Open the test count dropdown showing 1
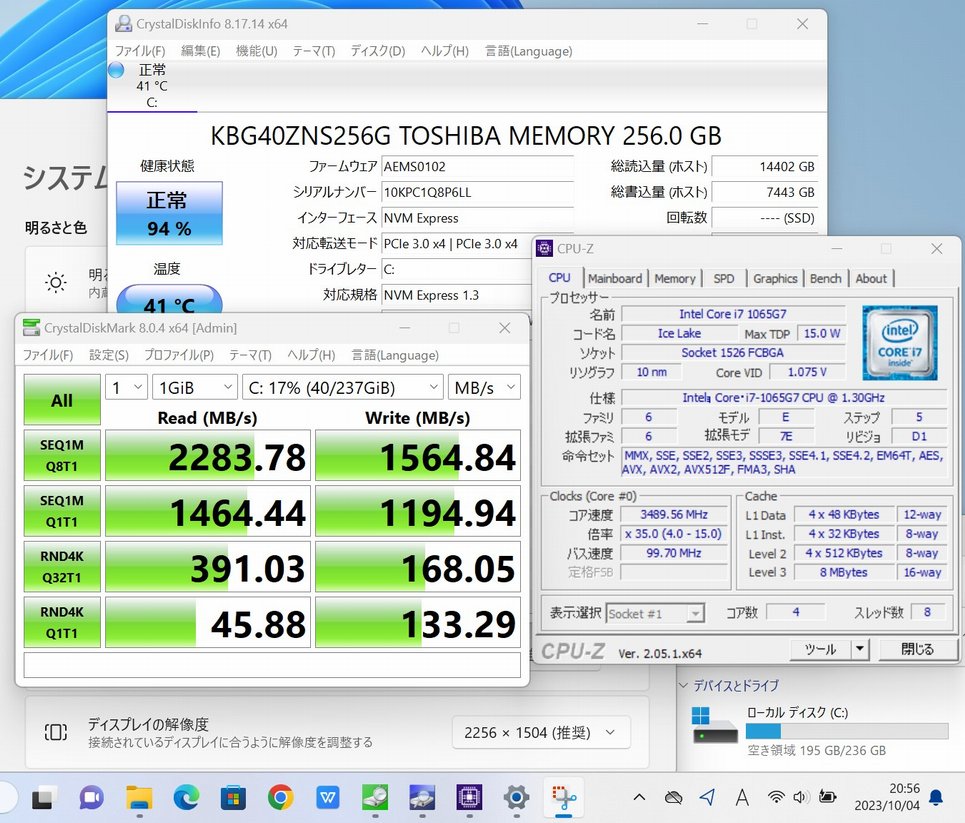Image resolution: width=965 pixels, height=823 pixels. pos(126,388)
